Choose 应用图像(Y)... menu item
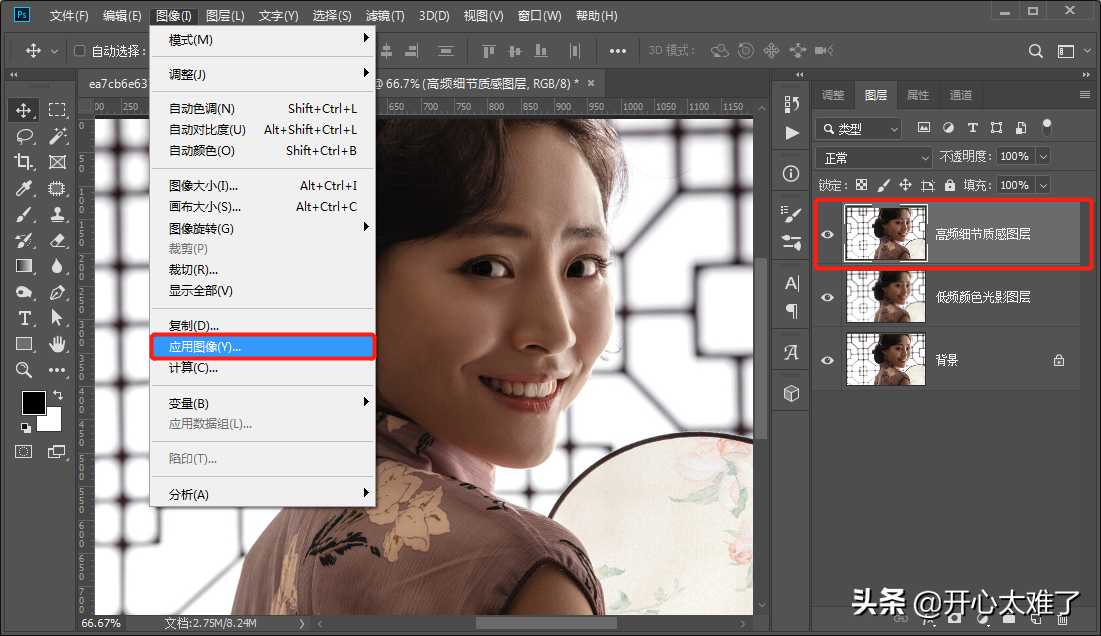The height and width of the screenshot is (636, 1101). 263,347
